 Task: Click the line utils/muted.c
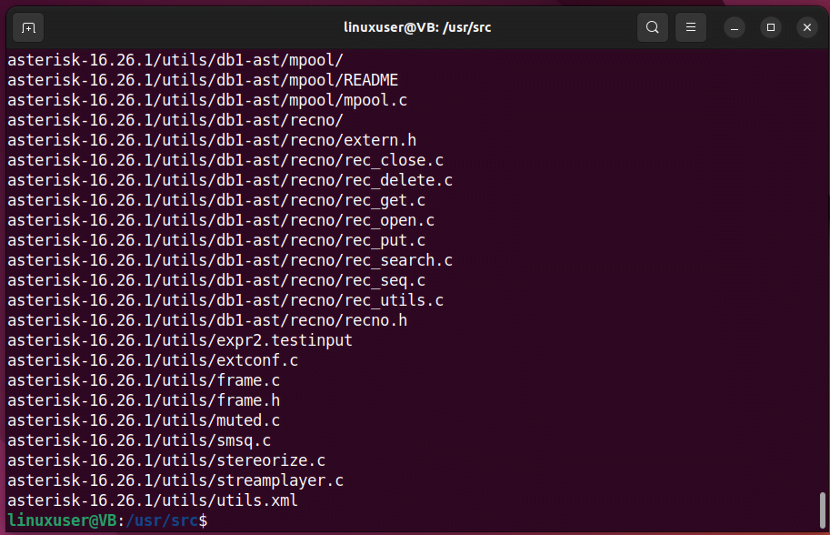[143, 421]
